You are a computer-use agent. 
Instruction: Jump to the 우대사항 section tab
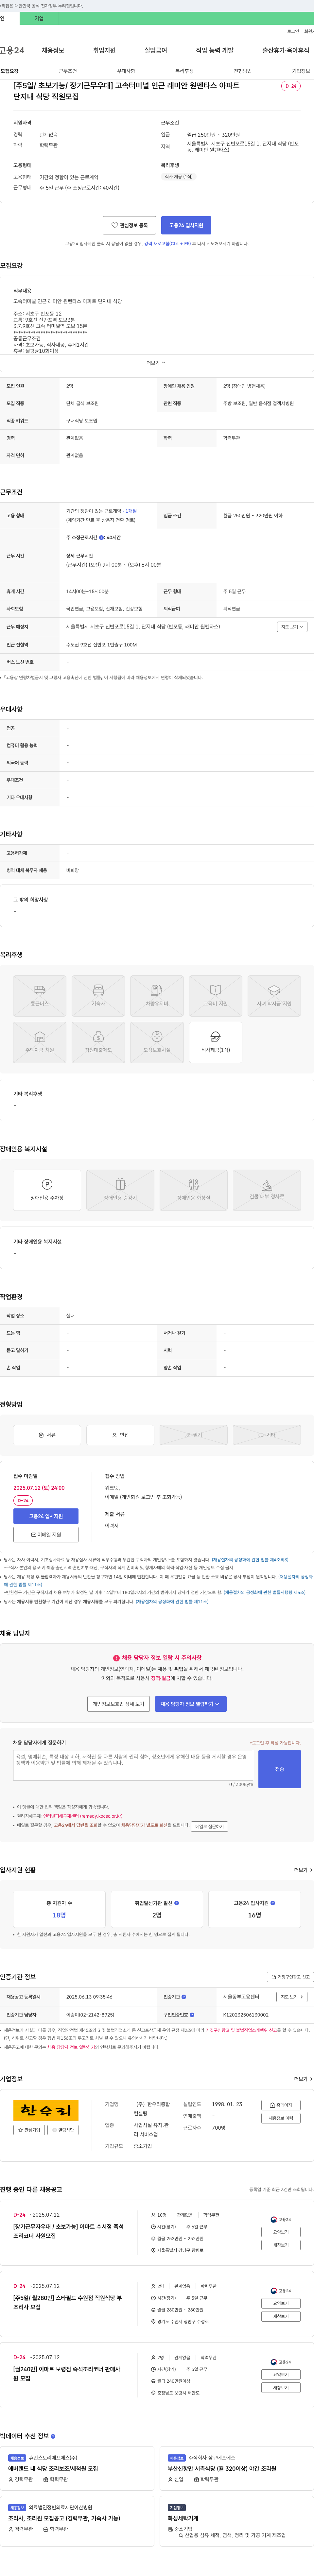tap(126, 71)
